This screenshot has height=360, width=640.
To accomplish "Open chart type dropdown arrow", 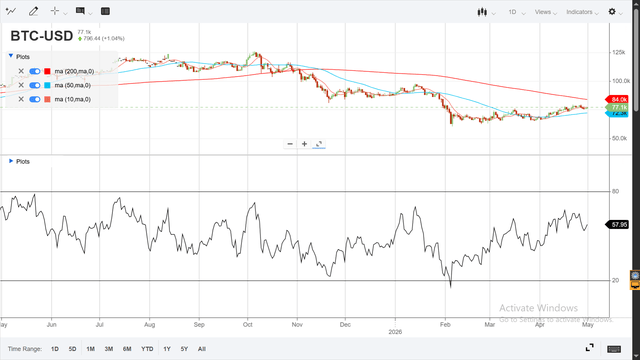I will 493,14.
